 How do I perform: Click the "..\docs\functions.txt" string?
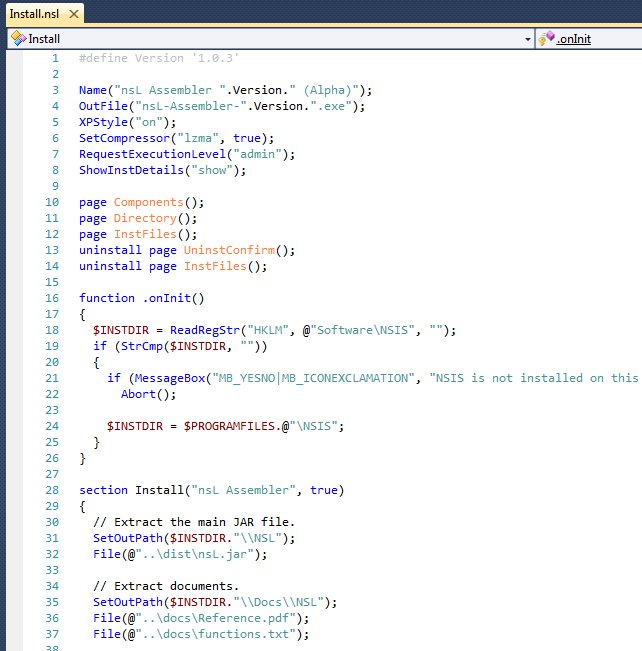click(216, 634)
